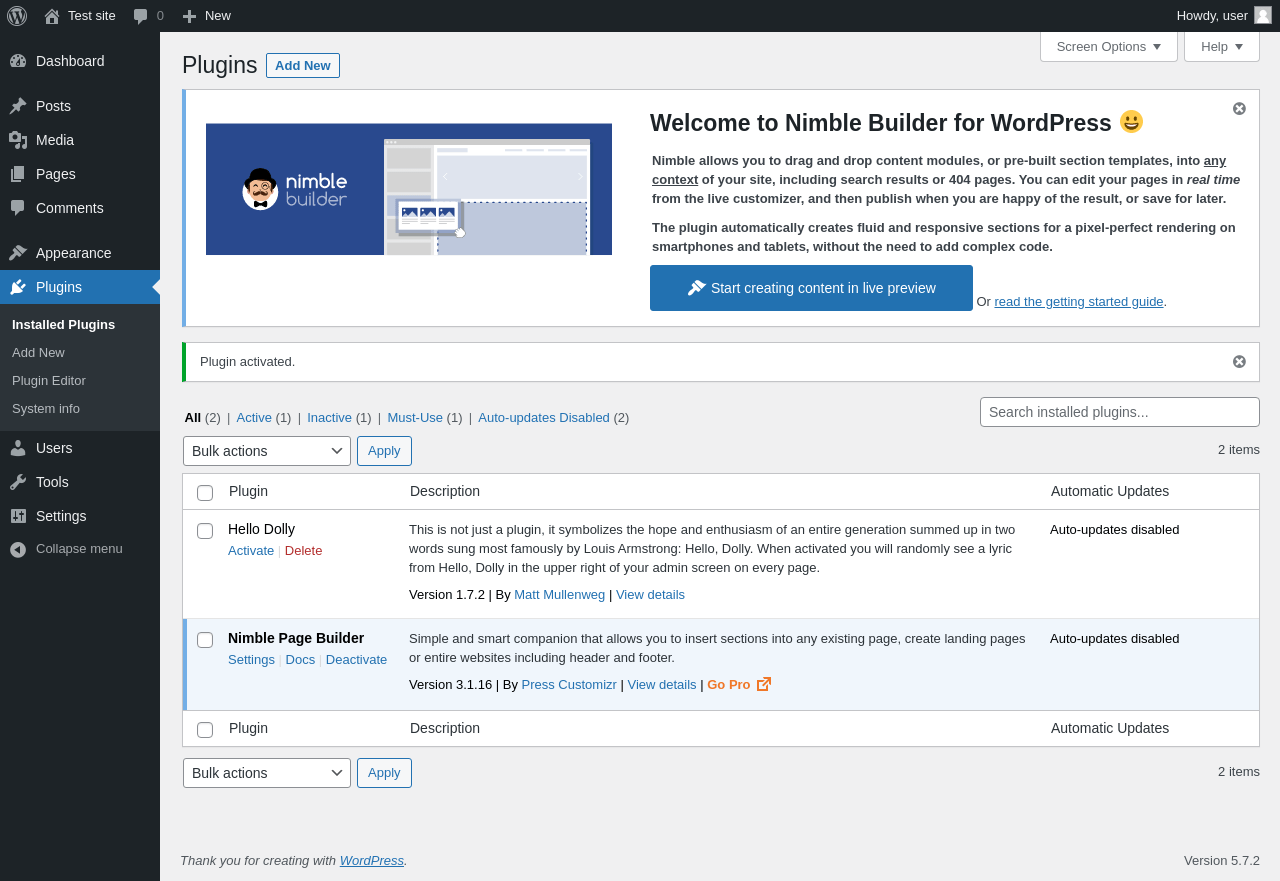The width and height of the screenshot is (1280, 881).
Task: Open the Matt Mullenweg author link
Action: click(560, 594)
